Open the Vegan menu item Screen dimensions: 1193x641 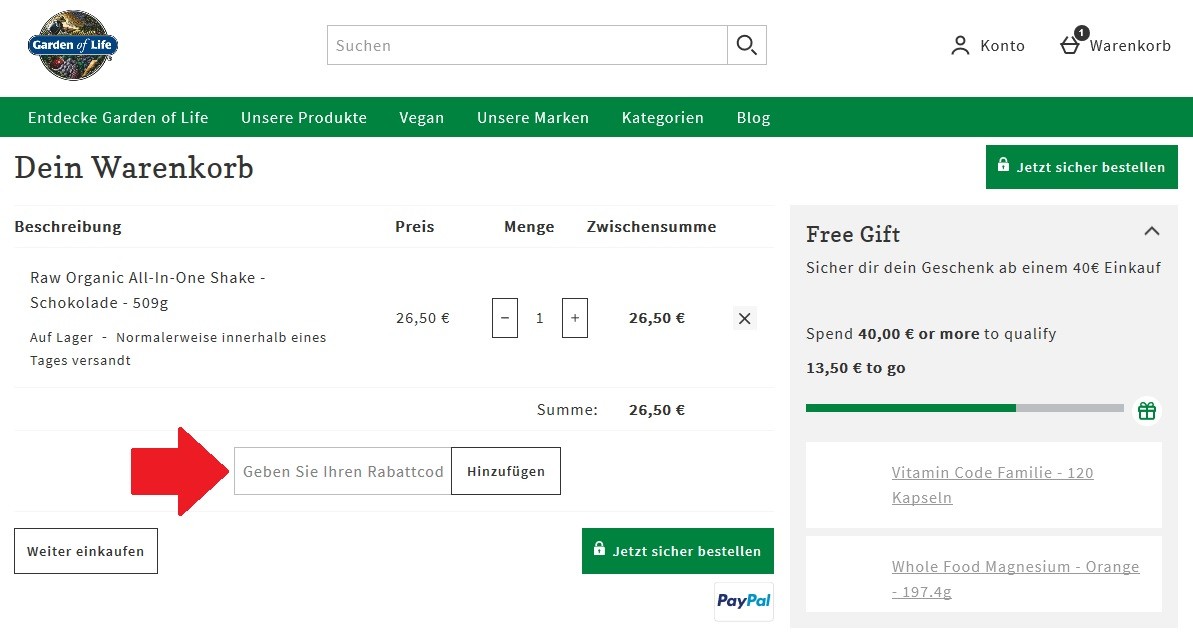422,117
